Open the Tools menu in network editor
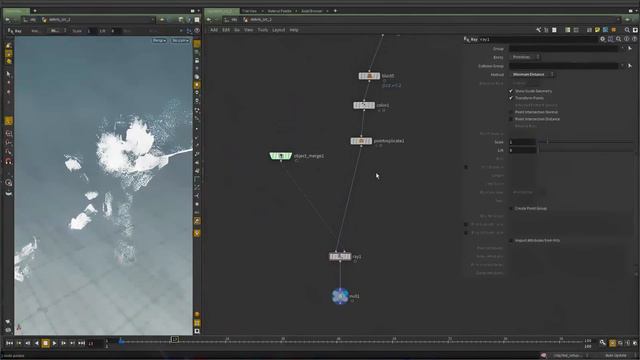Screen dimensions: 640x360 pos(262,30)
